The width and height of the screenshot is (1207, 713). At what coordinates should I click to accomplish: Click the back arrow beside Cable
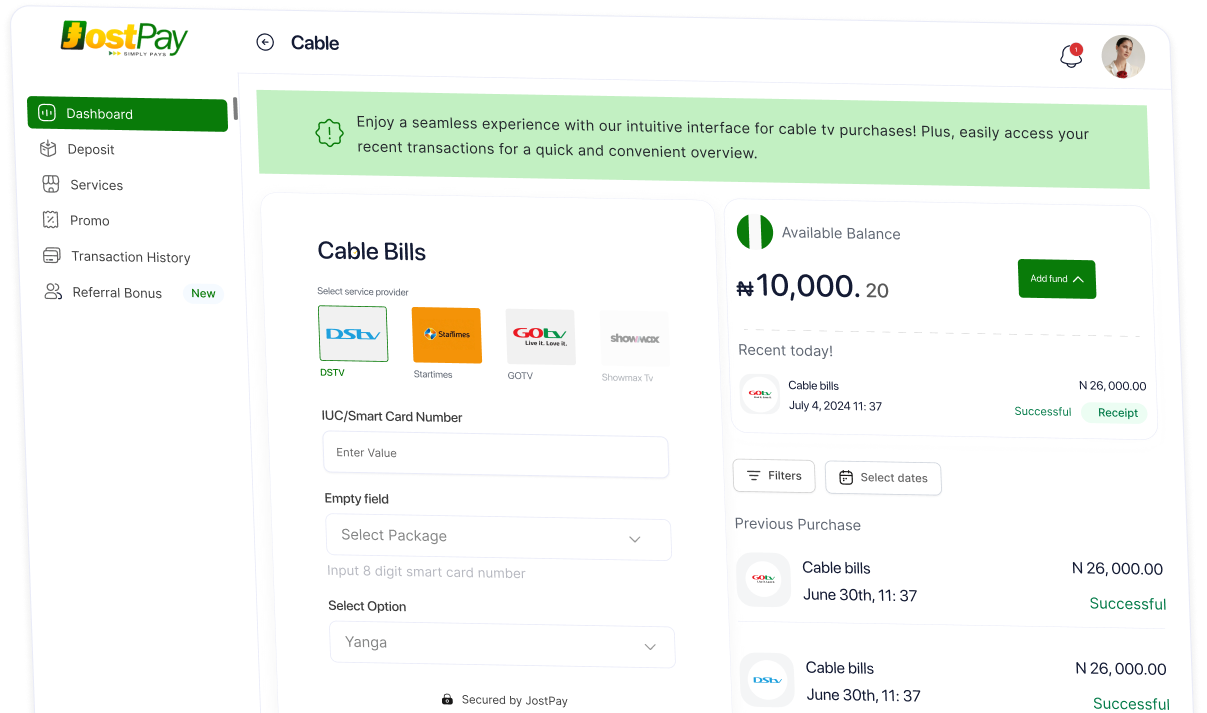coord(265,42)
